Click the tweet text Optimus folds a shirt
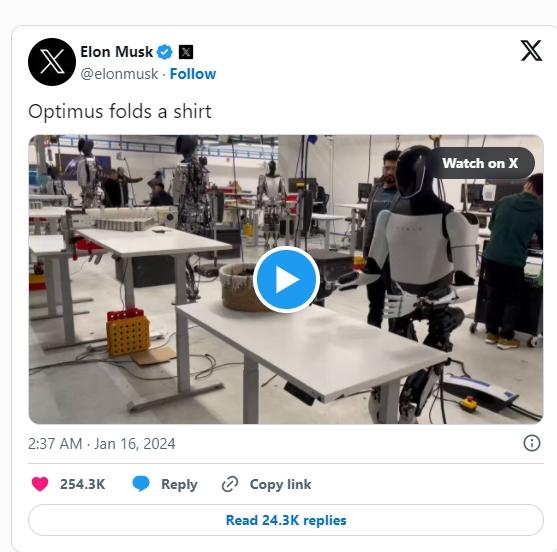 click(120, 112)
